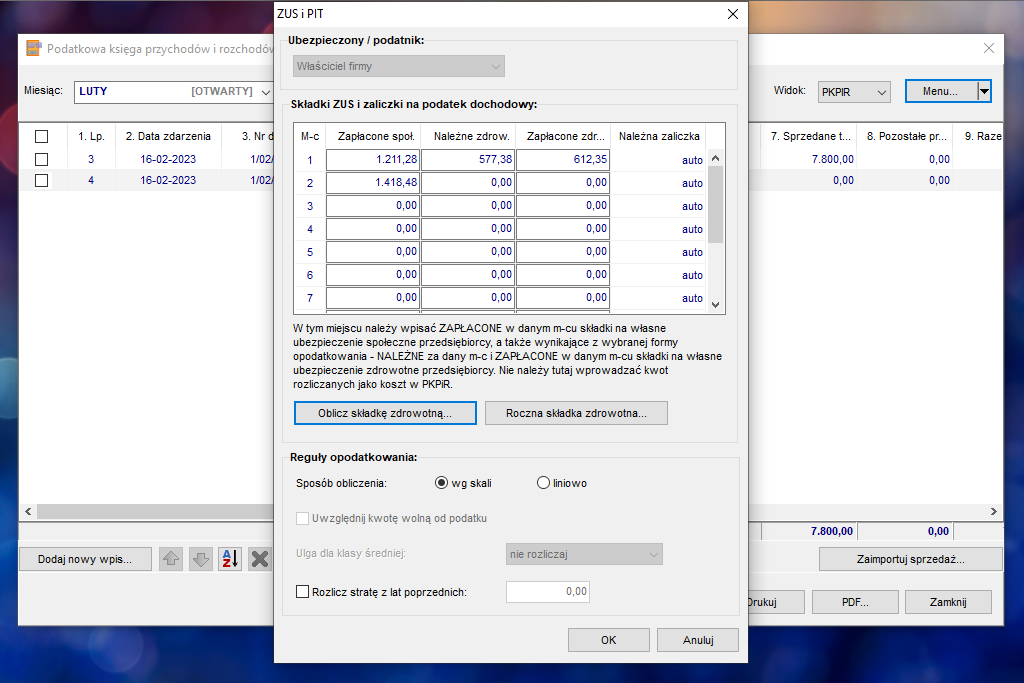Click the loss amount field showing 0,00

point(548,592)
